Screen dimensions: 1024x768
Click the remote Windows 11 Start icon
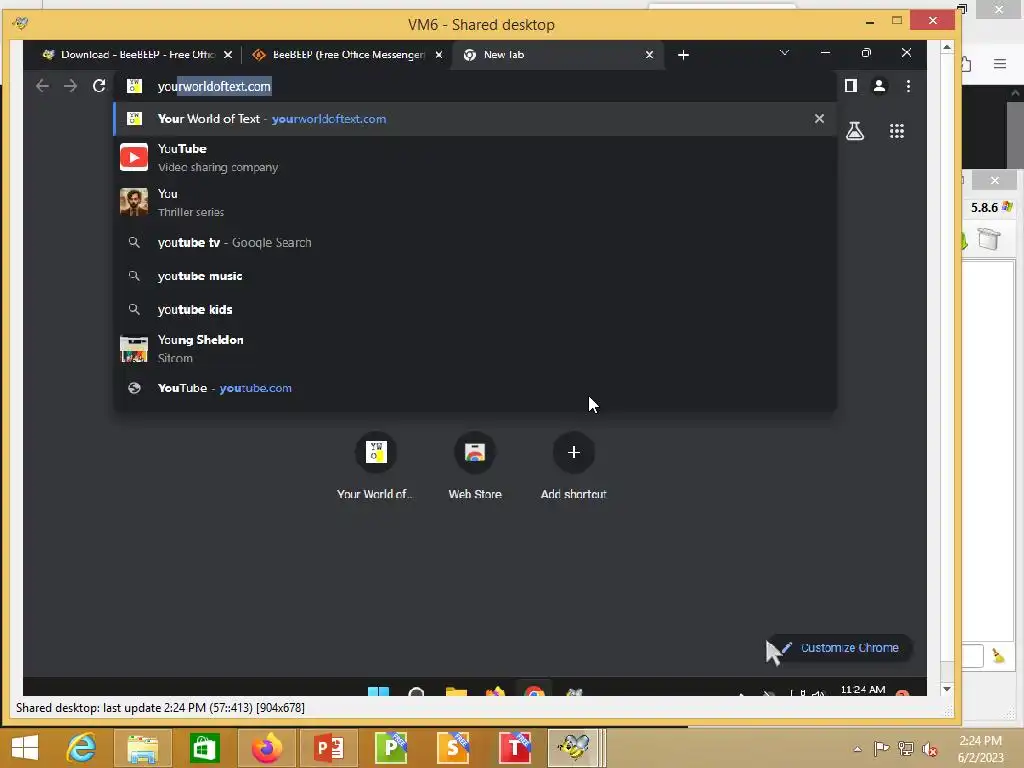(x=378, y=691)
